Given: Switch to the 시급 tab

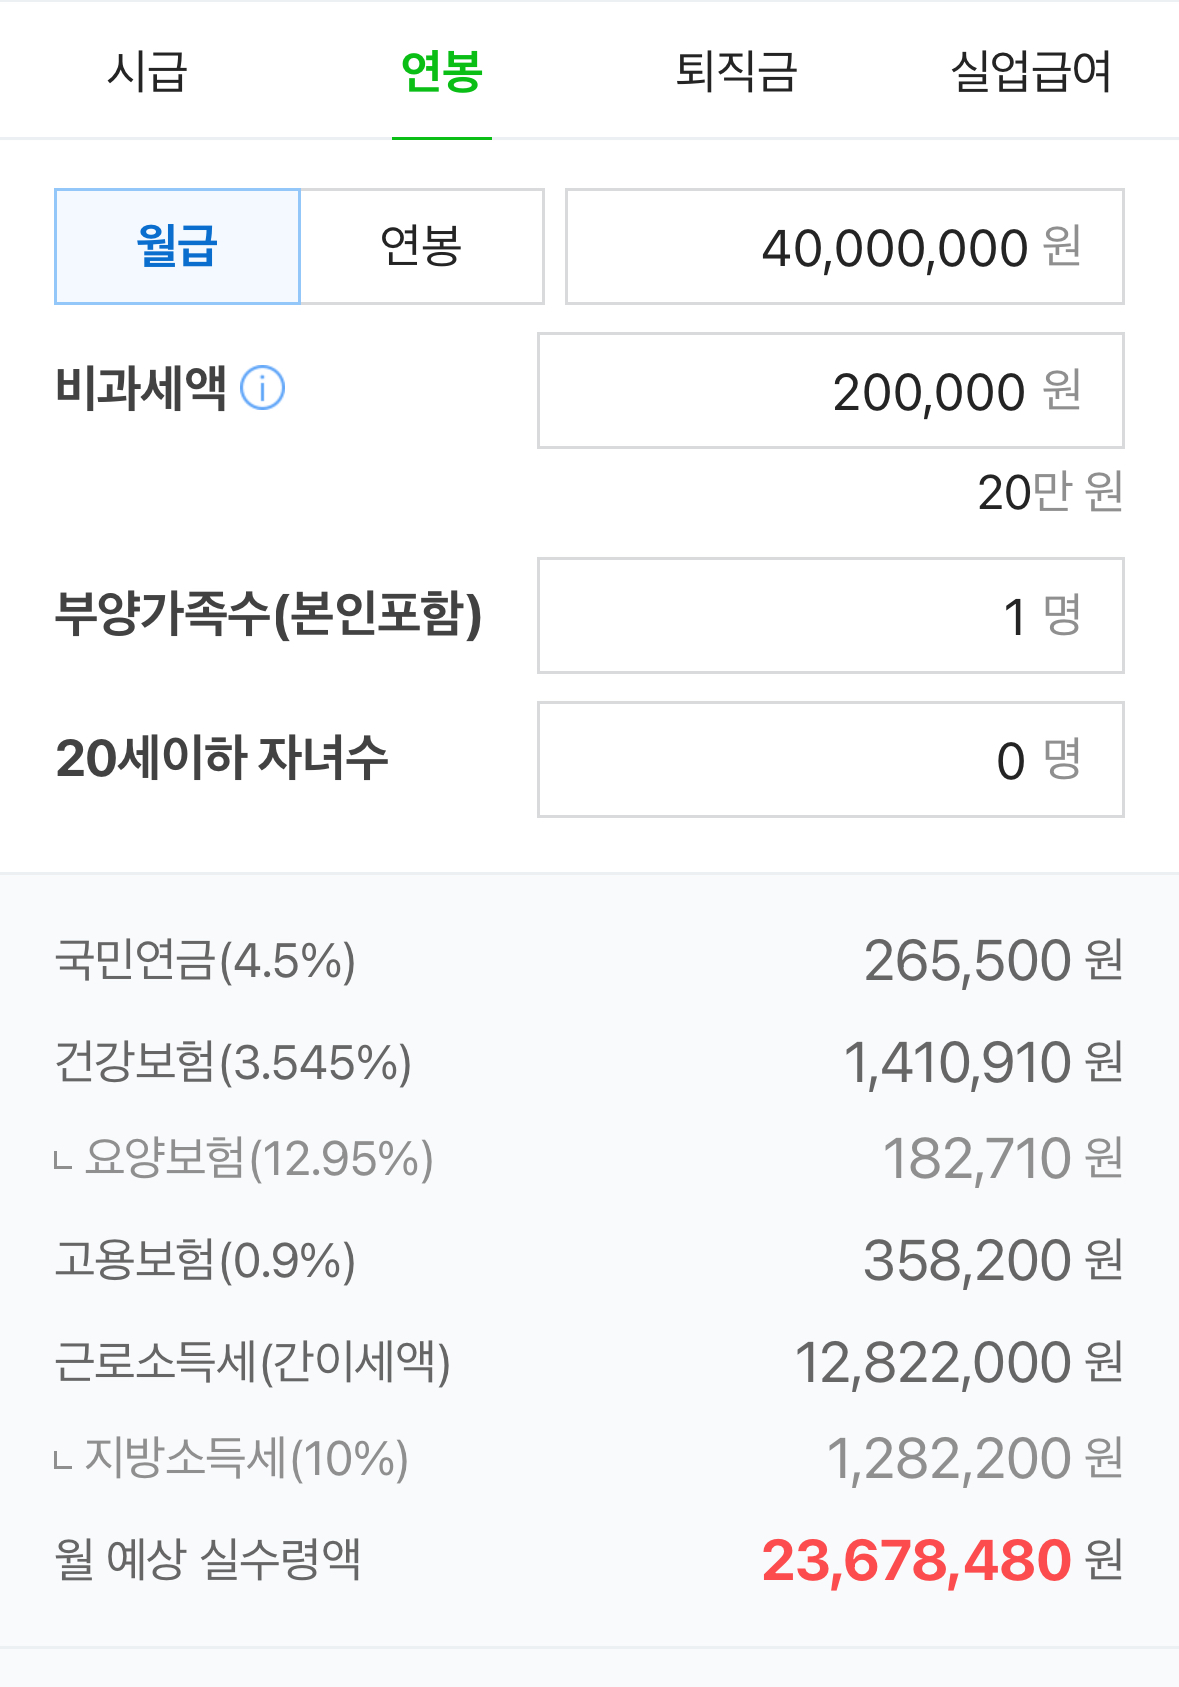Looking at the screenshot, I should pyautogui.click(x=147, y=71).
